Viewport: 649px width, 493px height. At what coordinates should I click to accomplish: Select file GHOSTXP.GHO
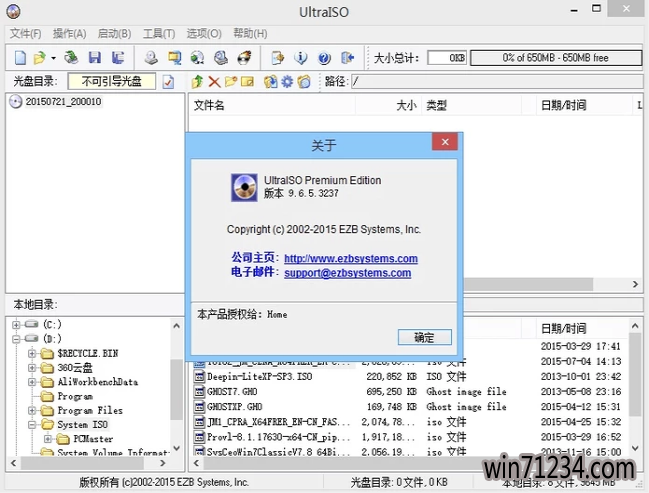pyautogui.click(x=235, y=406)
